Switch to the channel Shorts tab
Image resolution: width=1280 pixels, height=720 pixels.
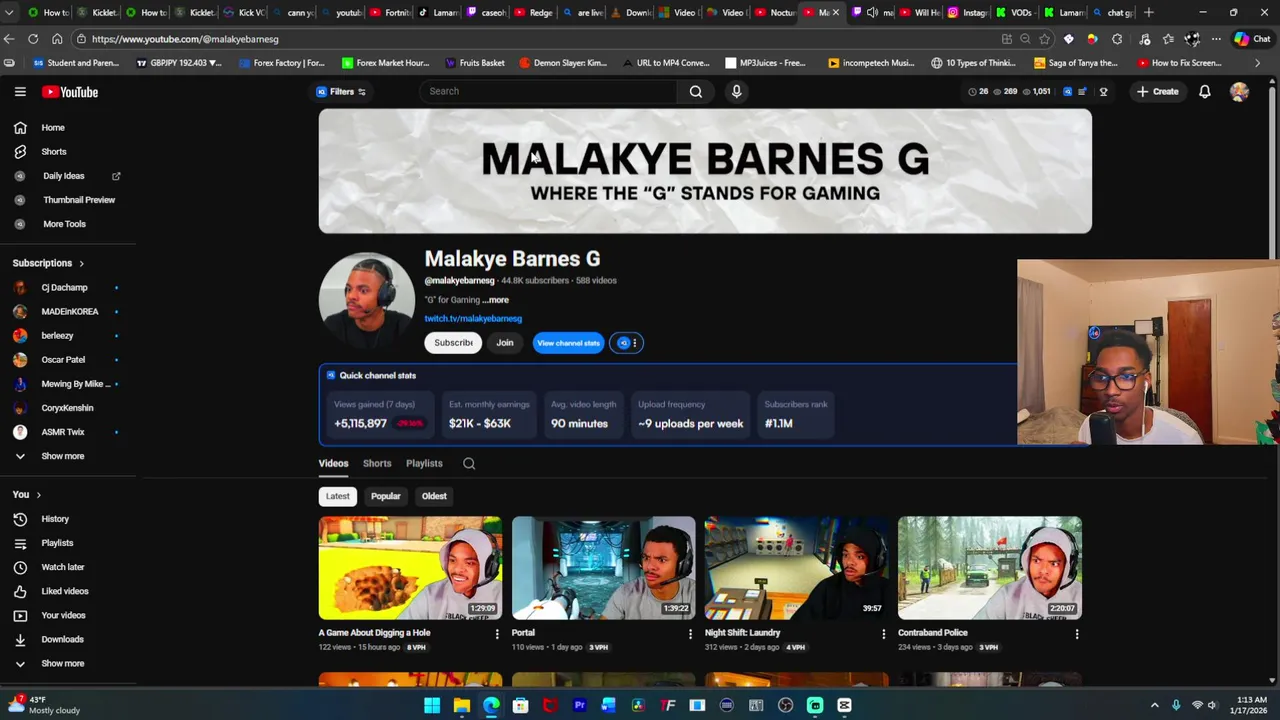tap(377, 463)
